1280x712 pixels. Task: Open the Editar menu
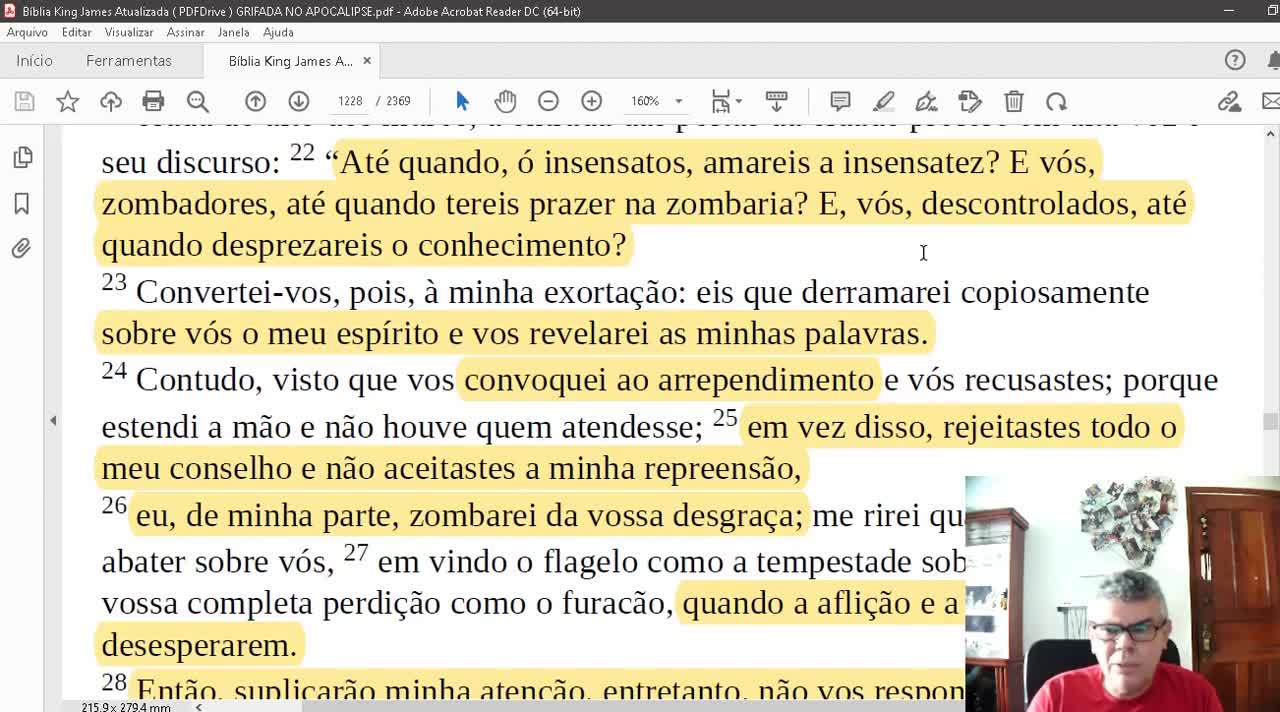click(x=76, y=32)
